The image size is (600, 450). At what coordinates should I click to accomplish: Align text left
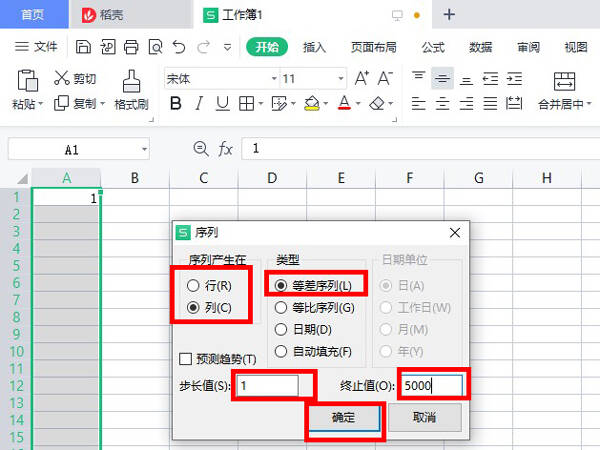click(419, 103)
